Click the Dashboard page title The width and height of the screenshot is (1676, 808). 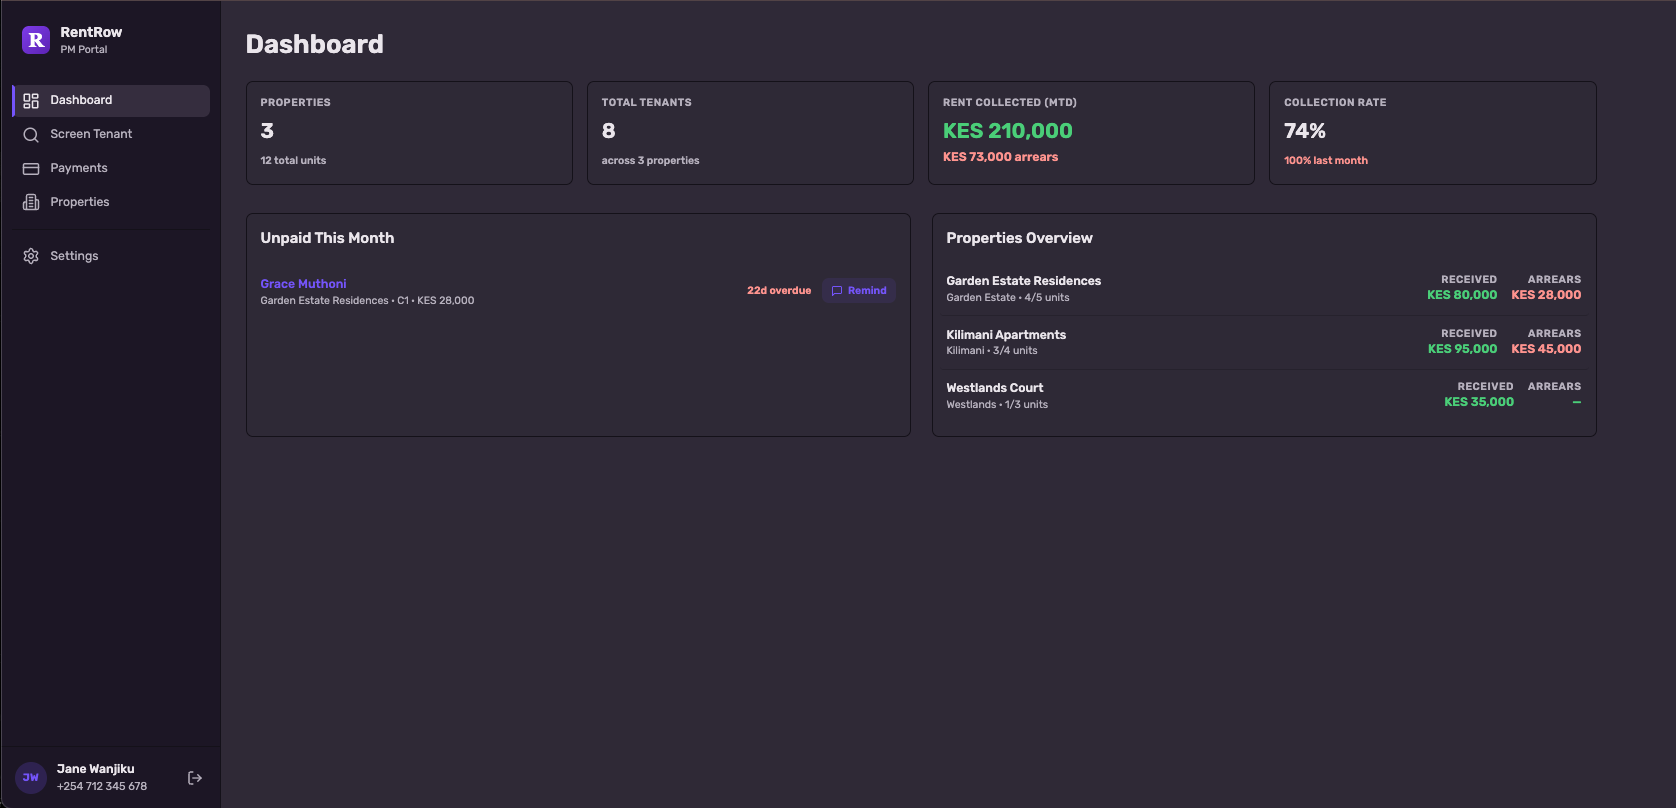click(x=315, y=44)
